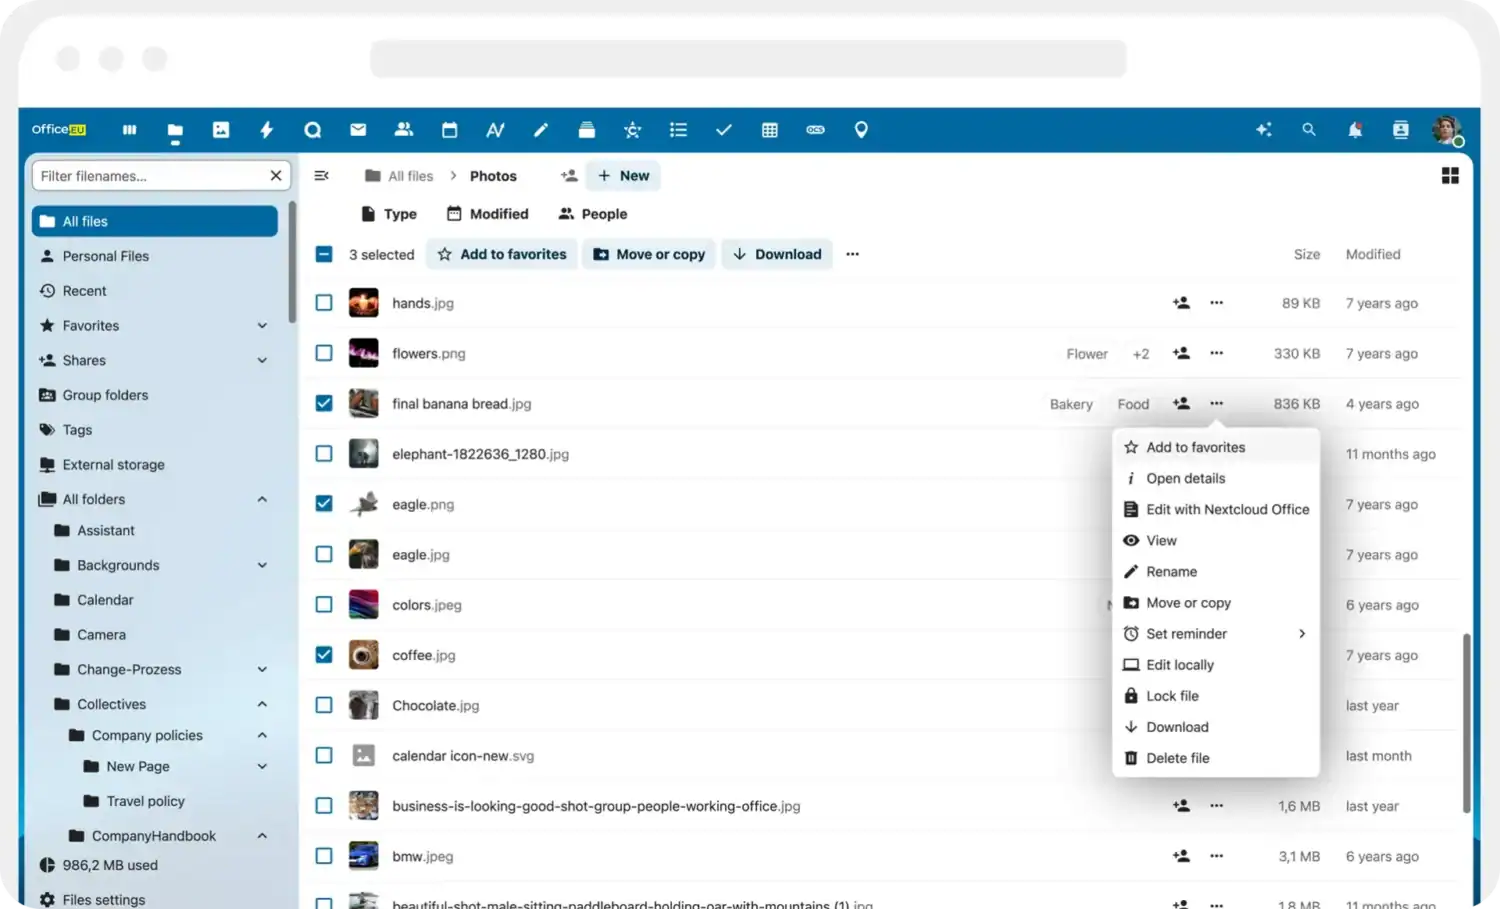
Task: Expand the Favorites section
Action: click(262, 326)
